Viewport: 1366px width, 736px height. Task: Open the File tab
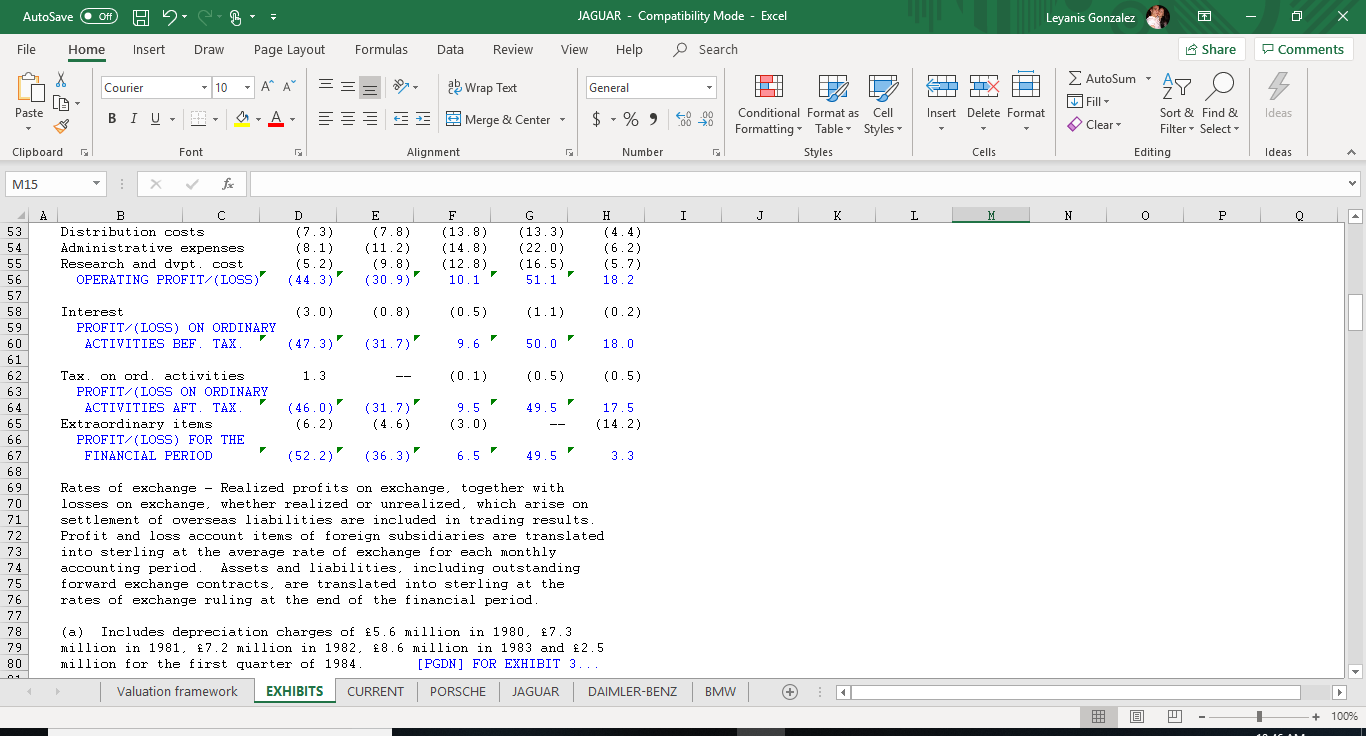coord(26,49)
